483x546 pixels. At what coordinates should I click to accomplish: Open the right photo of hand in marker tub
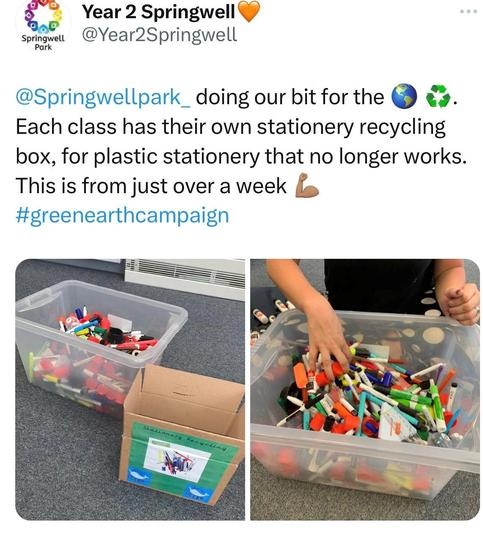[365, 390]
